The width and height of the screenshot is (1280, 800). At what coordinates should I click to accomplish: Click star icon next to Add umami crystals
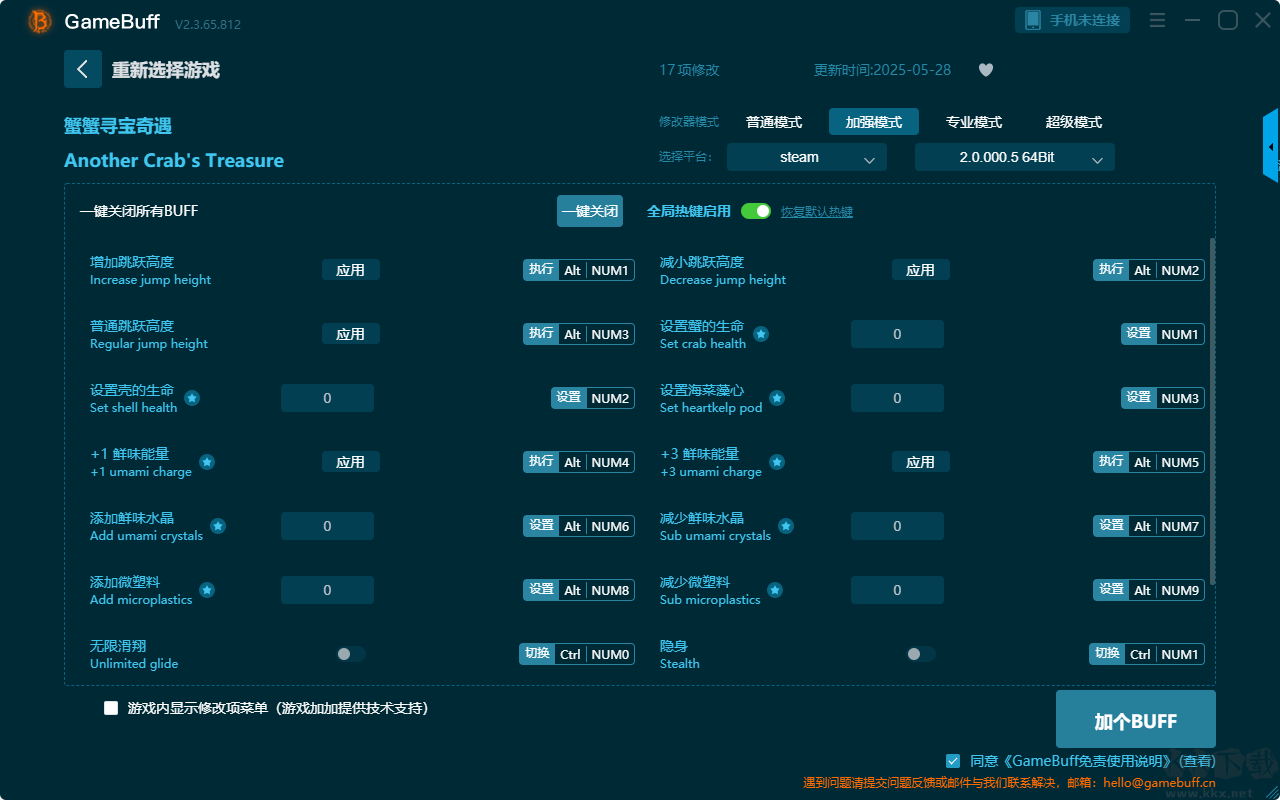point(218,526)
